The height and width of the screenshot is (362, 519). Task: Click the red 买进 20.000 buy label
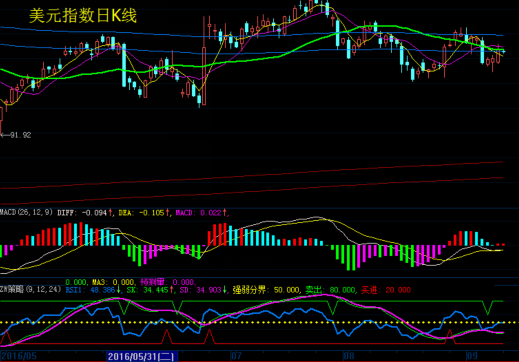click(x=386, y=290)
